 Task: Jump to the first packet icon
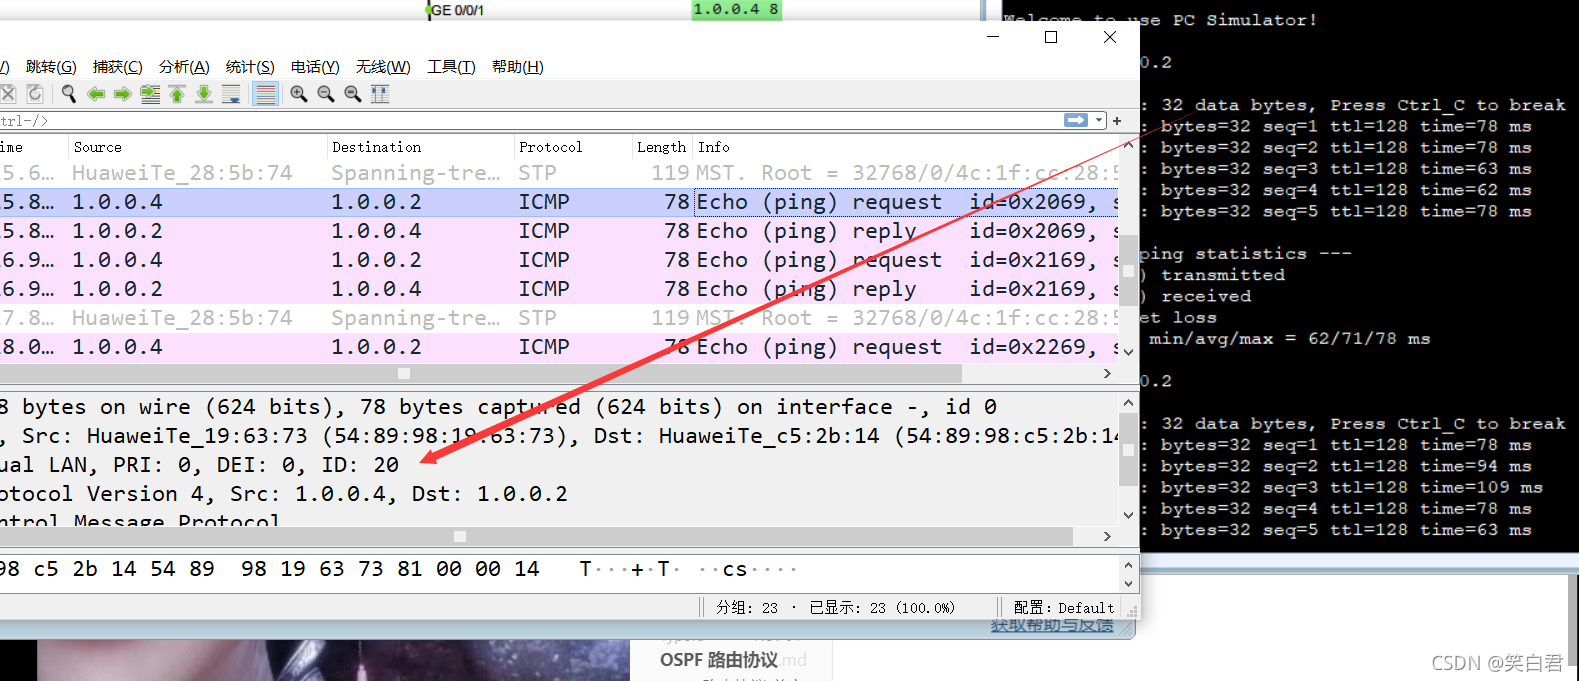pyautogui.click(x=177, y=94)
